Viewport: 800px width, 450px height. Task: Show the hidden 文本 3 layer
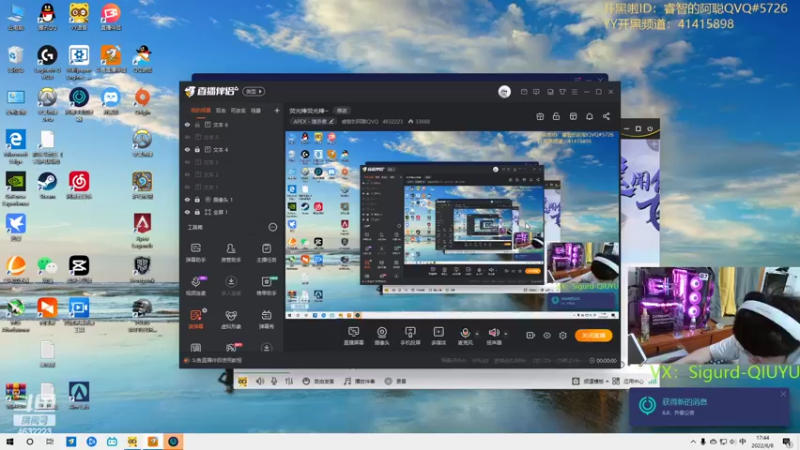(187, 162)
